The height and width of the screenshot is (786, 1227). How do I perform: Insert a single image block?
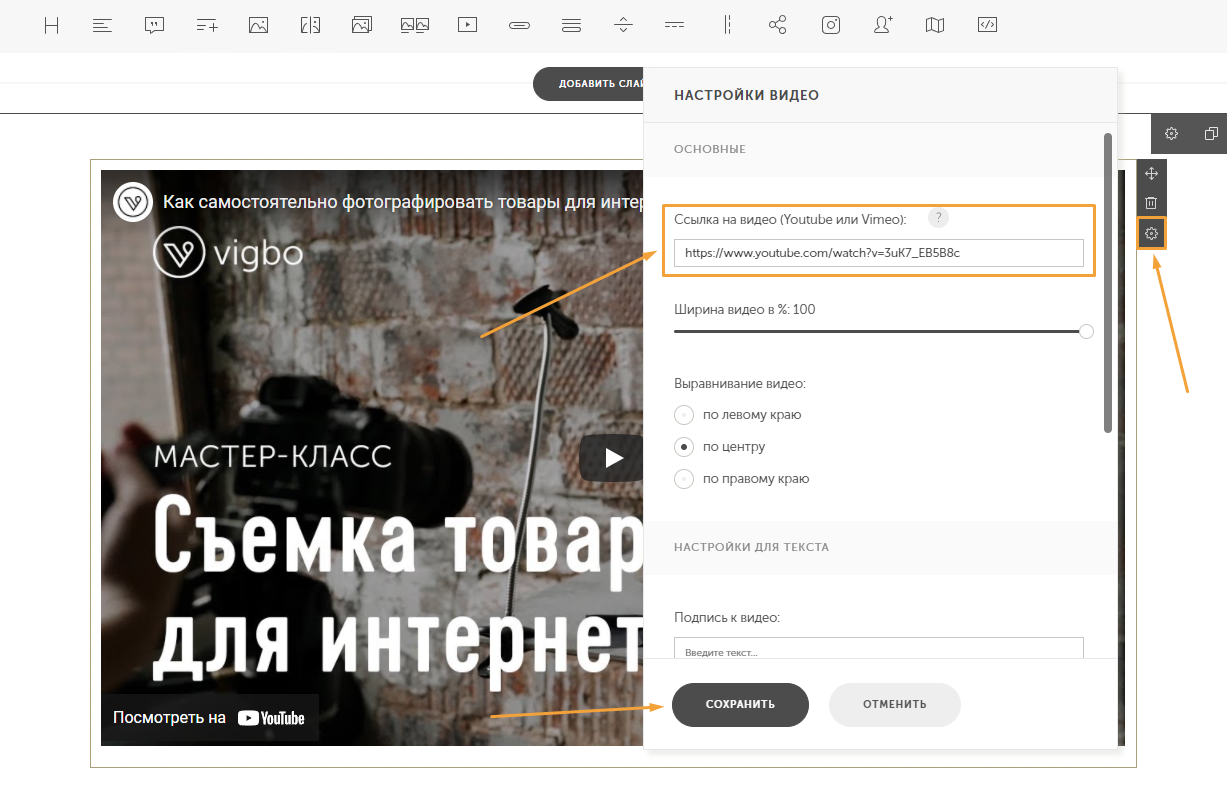(x=259, y=26)
